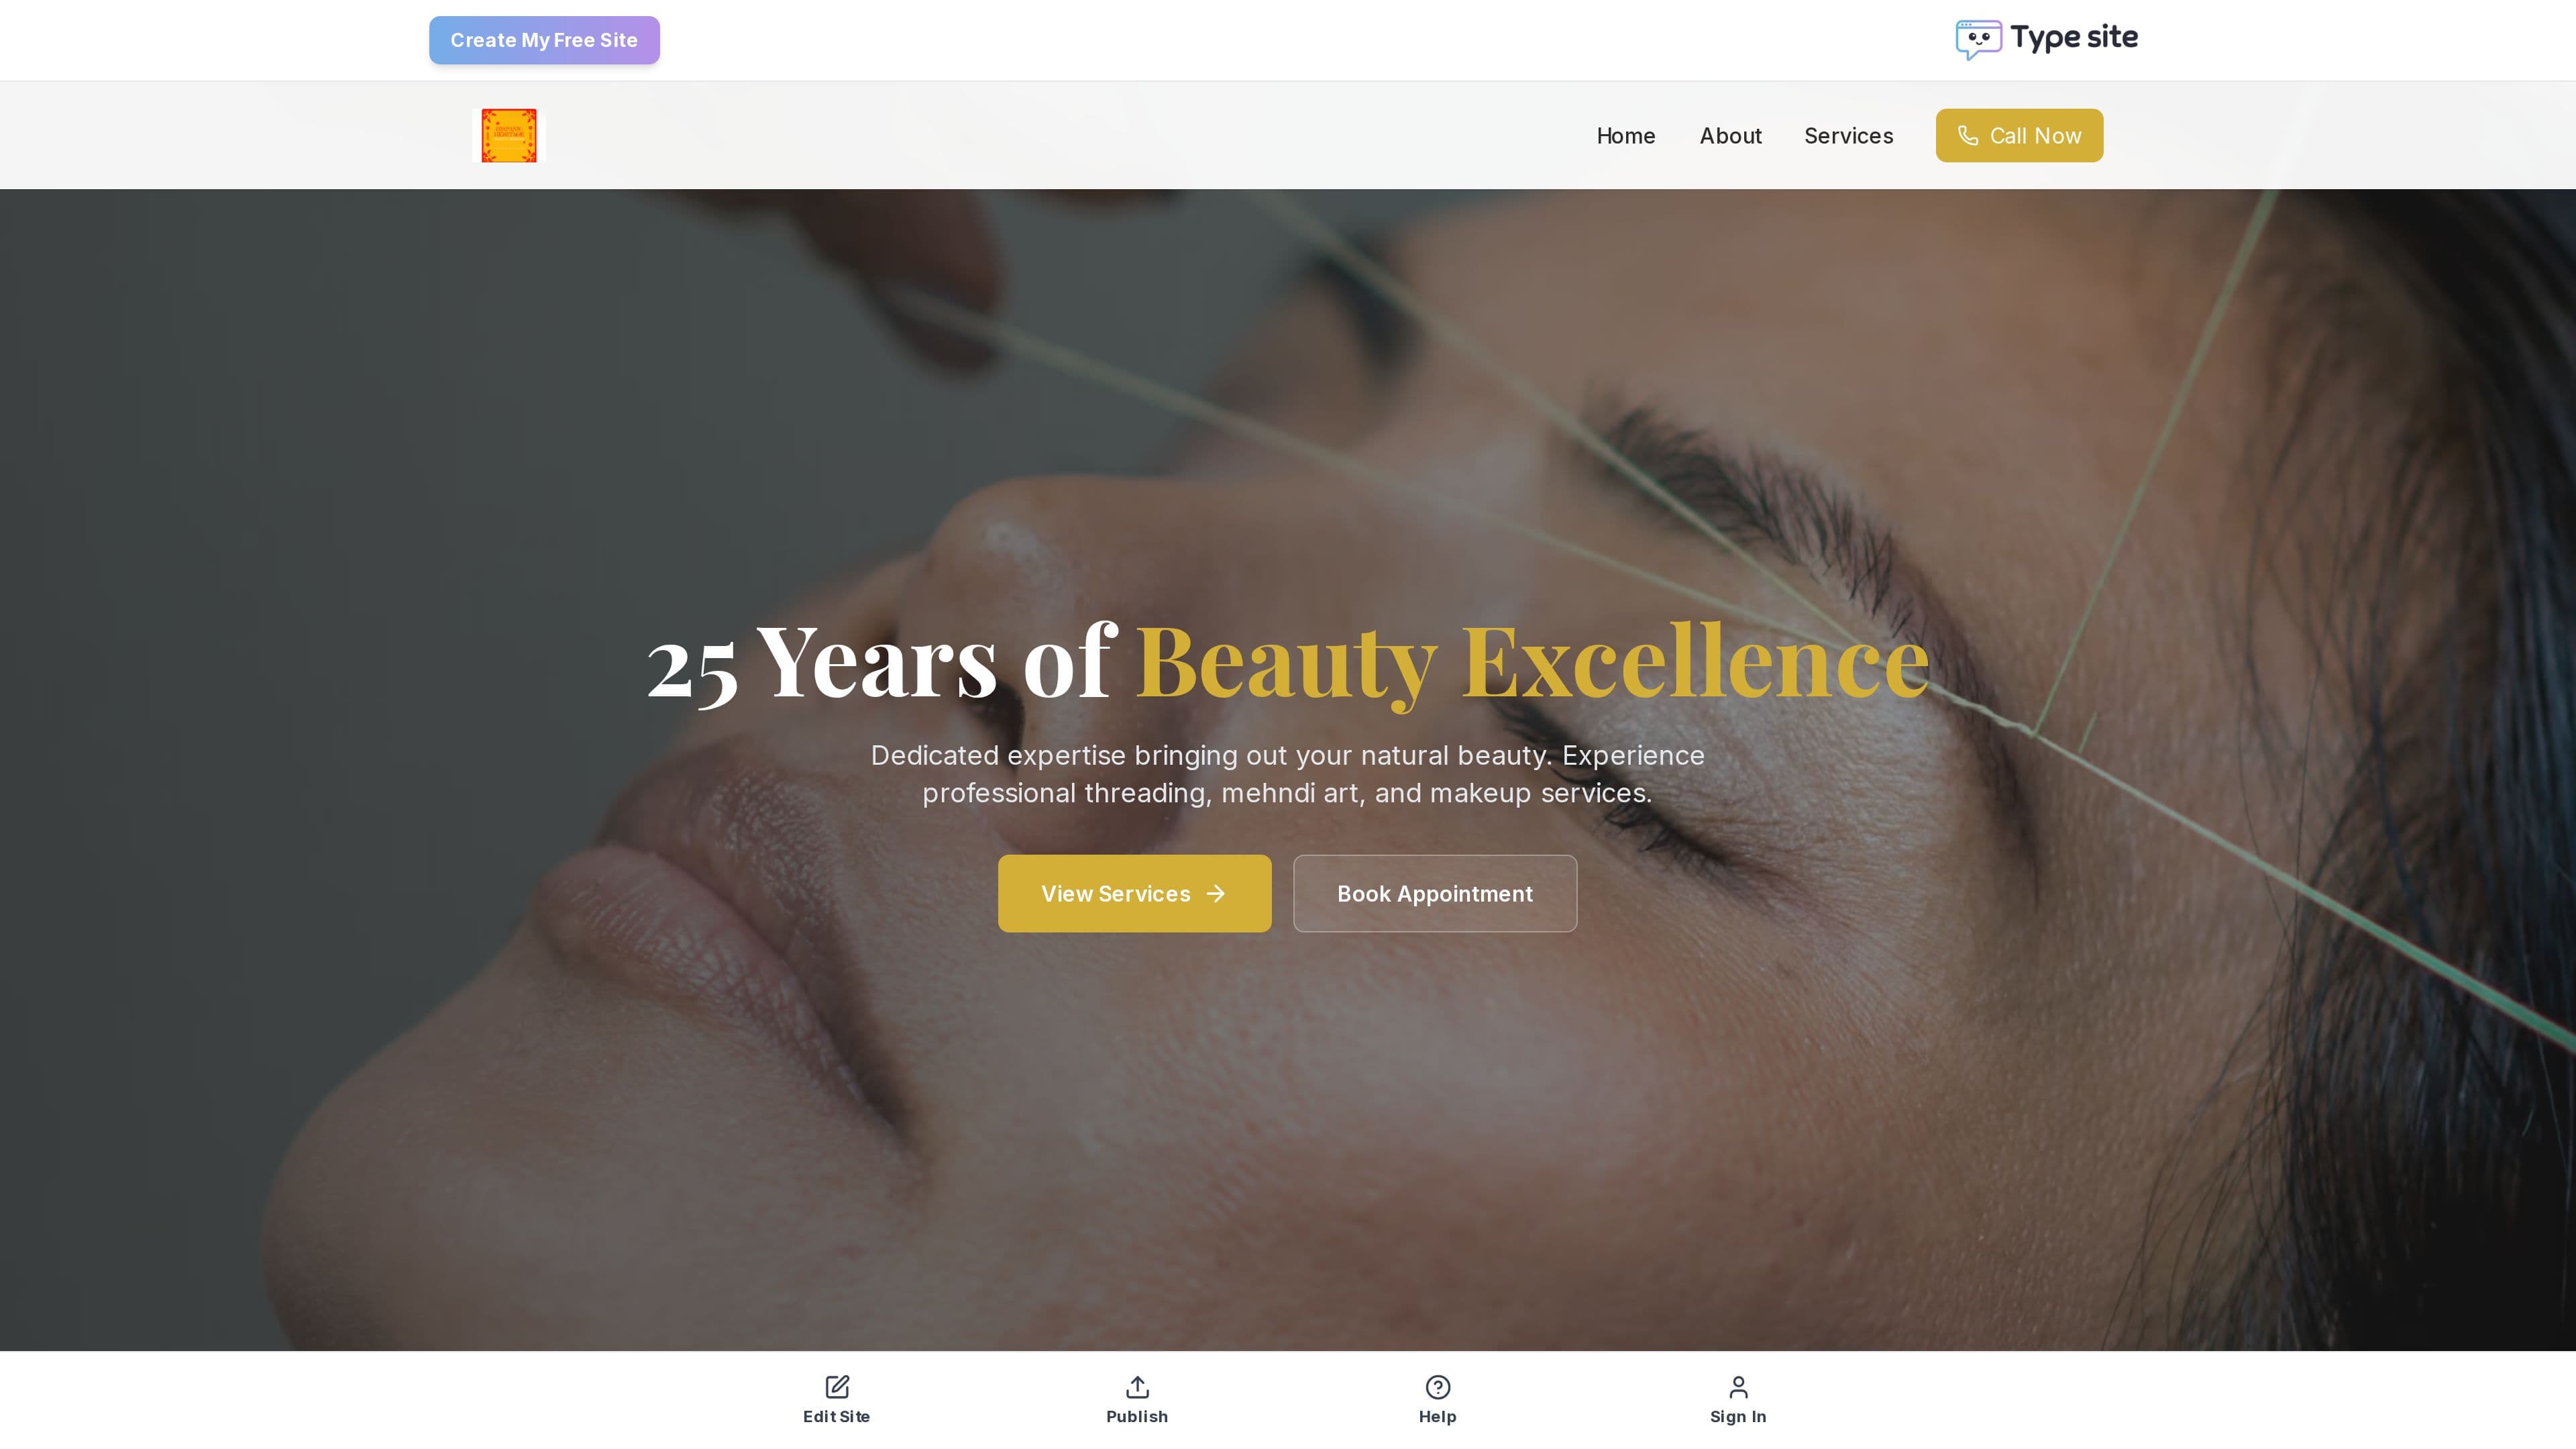The width and height of the screenshot is (2576, 1449).
Task: Click the View Services button label
Action: coord(1115,893)
